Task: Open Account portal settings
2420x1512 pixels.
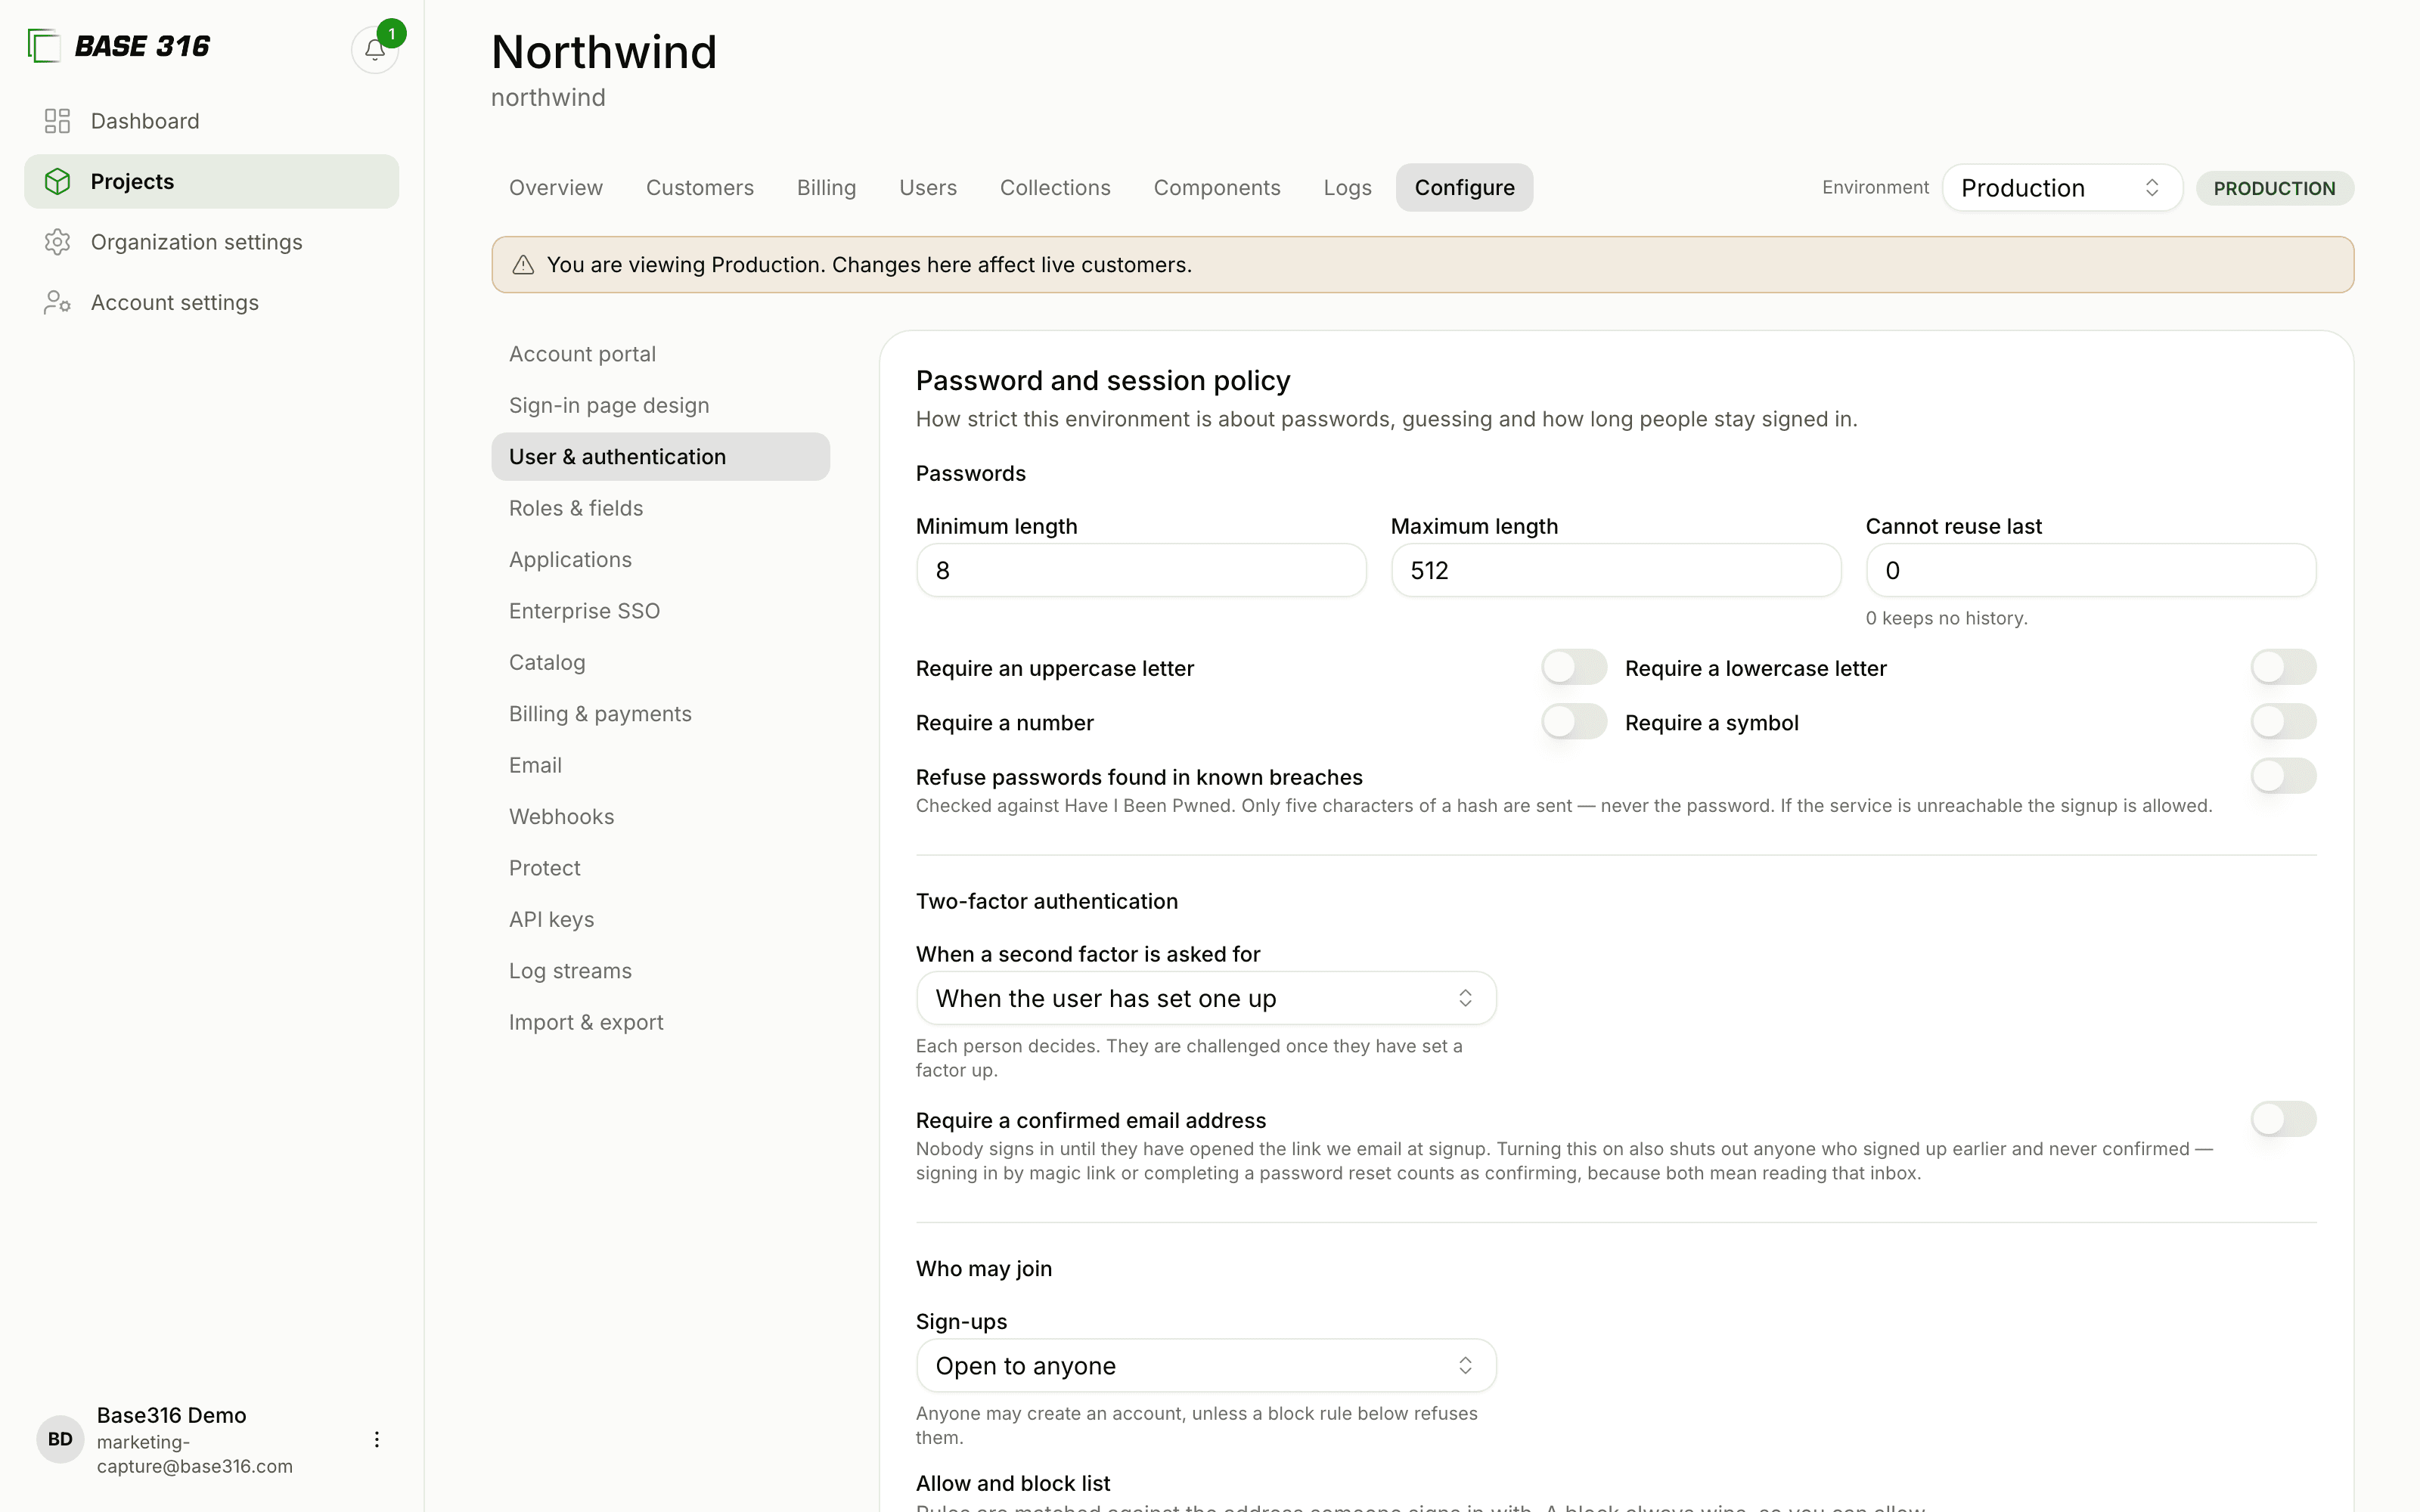Action: tap(660, 354)
